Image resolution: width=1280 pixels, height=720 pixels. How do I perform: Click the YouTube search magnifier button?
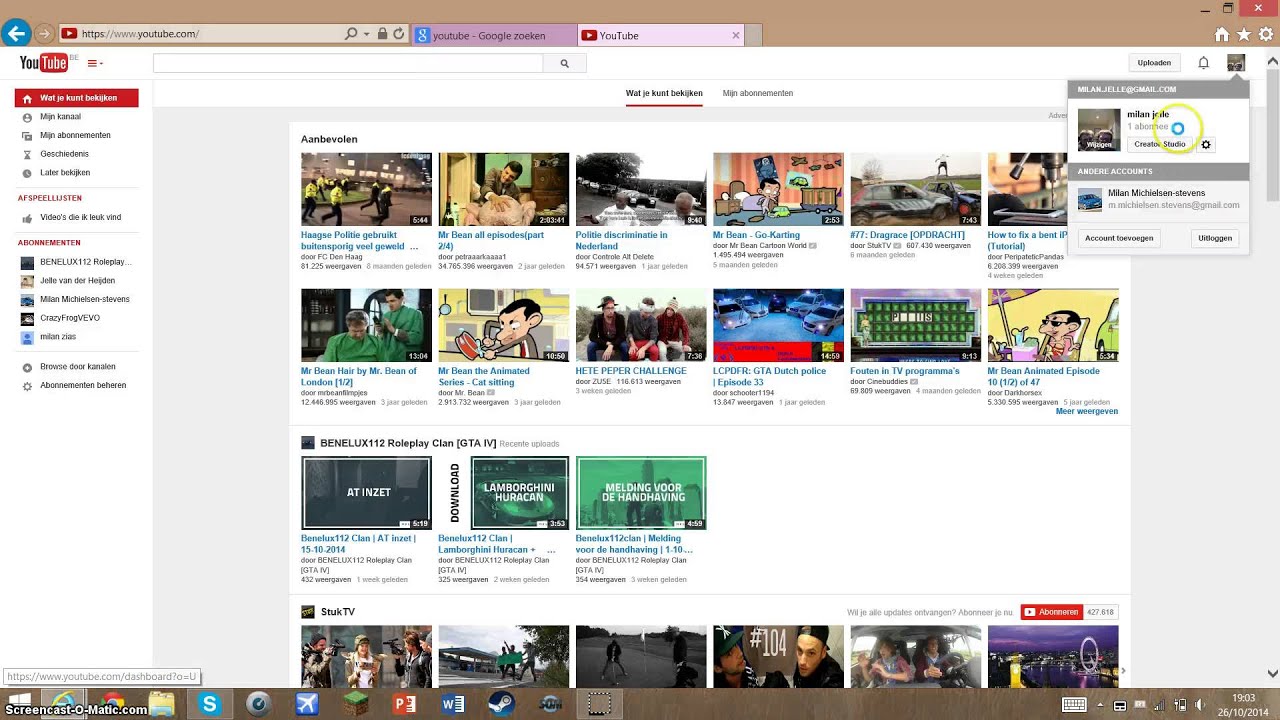564,63
